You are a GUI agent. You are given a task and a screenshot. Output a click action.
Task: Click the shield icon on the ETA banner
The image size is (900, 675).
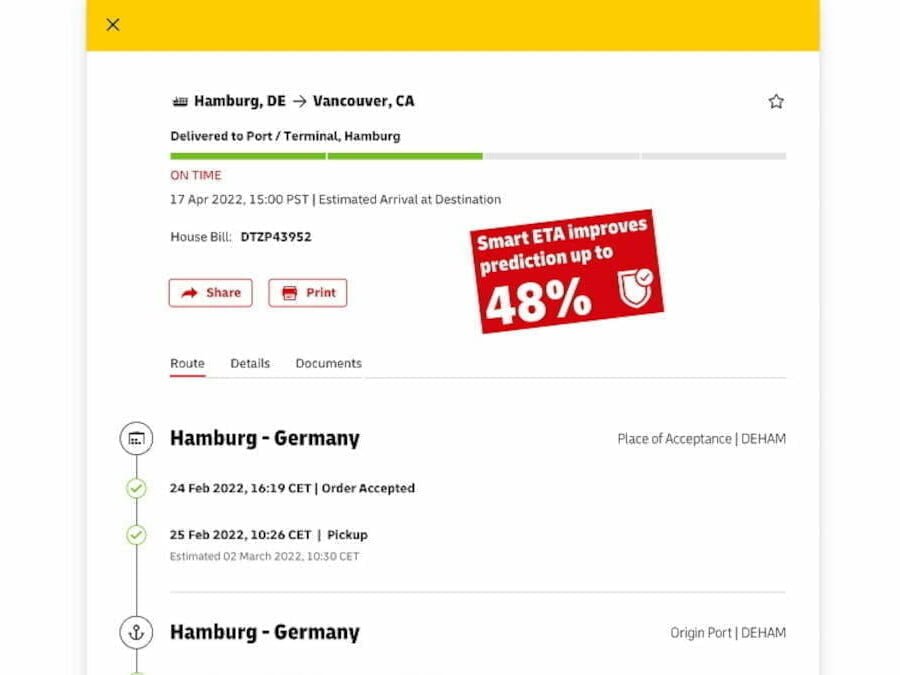635,288
